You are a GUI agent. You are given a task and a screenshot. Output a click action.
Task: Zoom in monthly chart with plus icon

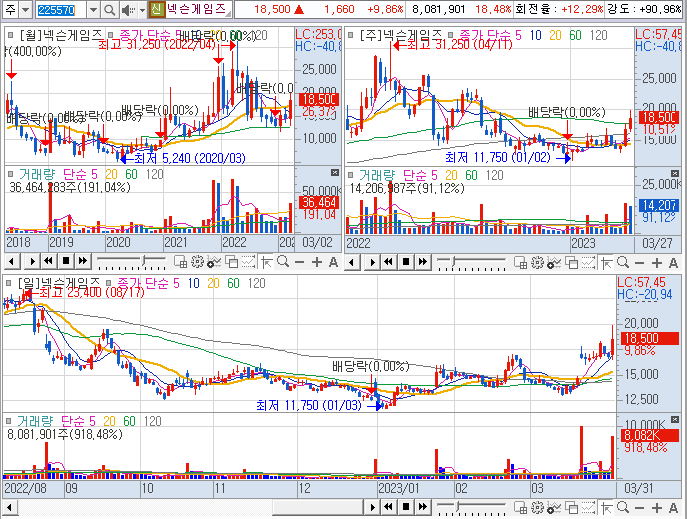[x=316, y=262]
